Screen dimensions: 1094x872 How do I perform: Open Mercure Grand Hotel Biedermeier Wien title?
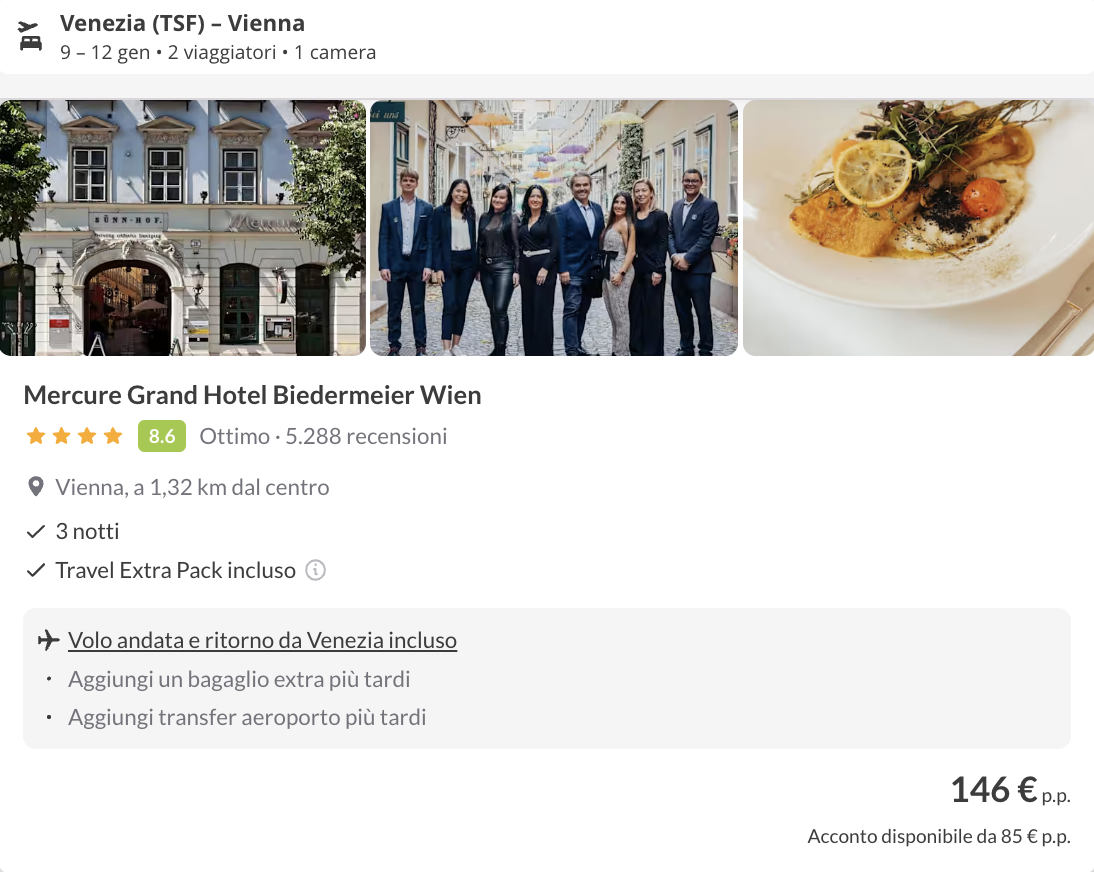252,395
